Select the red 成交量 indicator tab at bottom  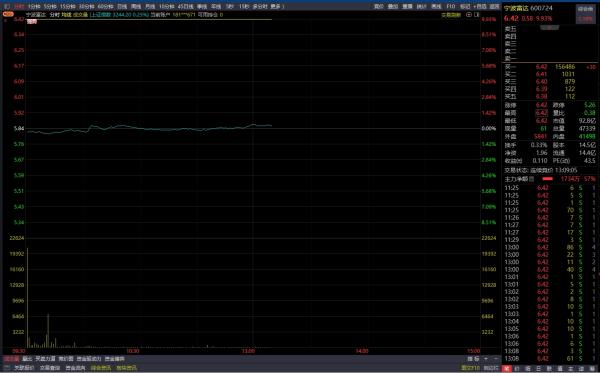pos(11,359)
